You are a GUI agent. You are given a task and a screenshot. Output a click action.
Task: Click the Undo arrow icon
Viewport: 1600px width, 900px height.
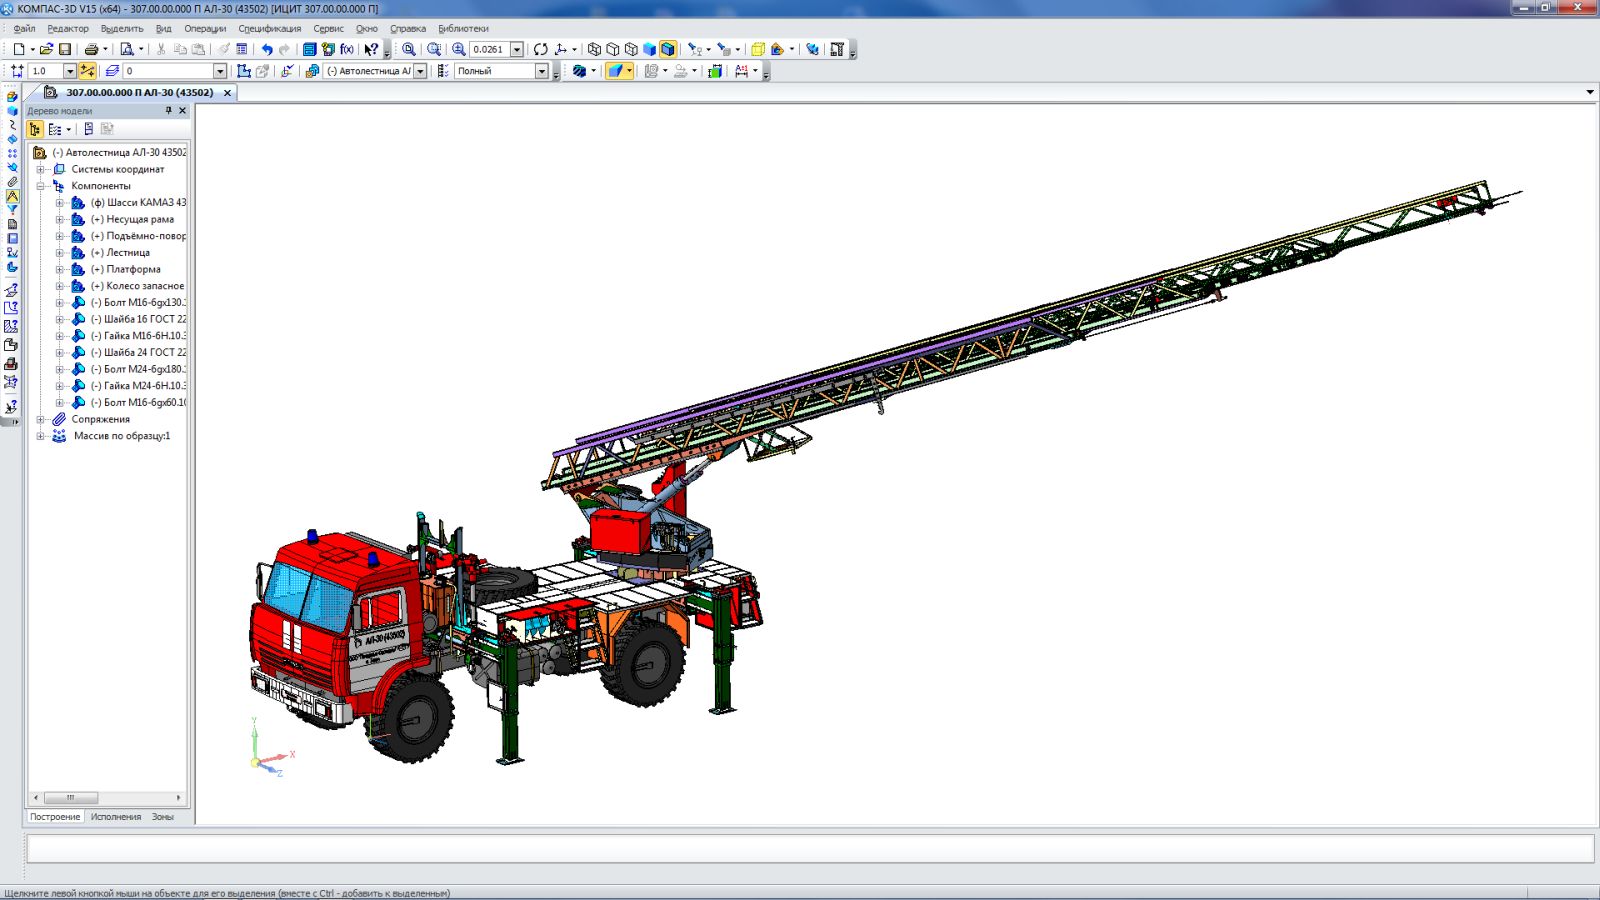click(267, 49)
